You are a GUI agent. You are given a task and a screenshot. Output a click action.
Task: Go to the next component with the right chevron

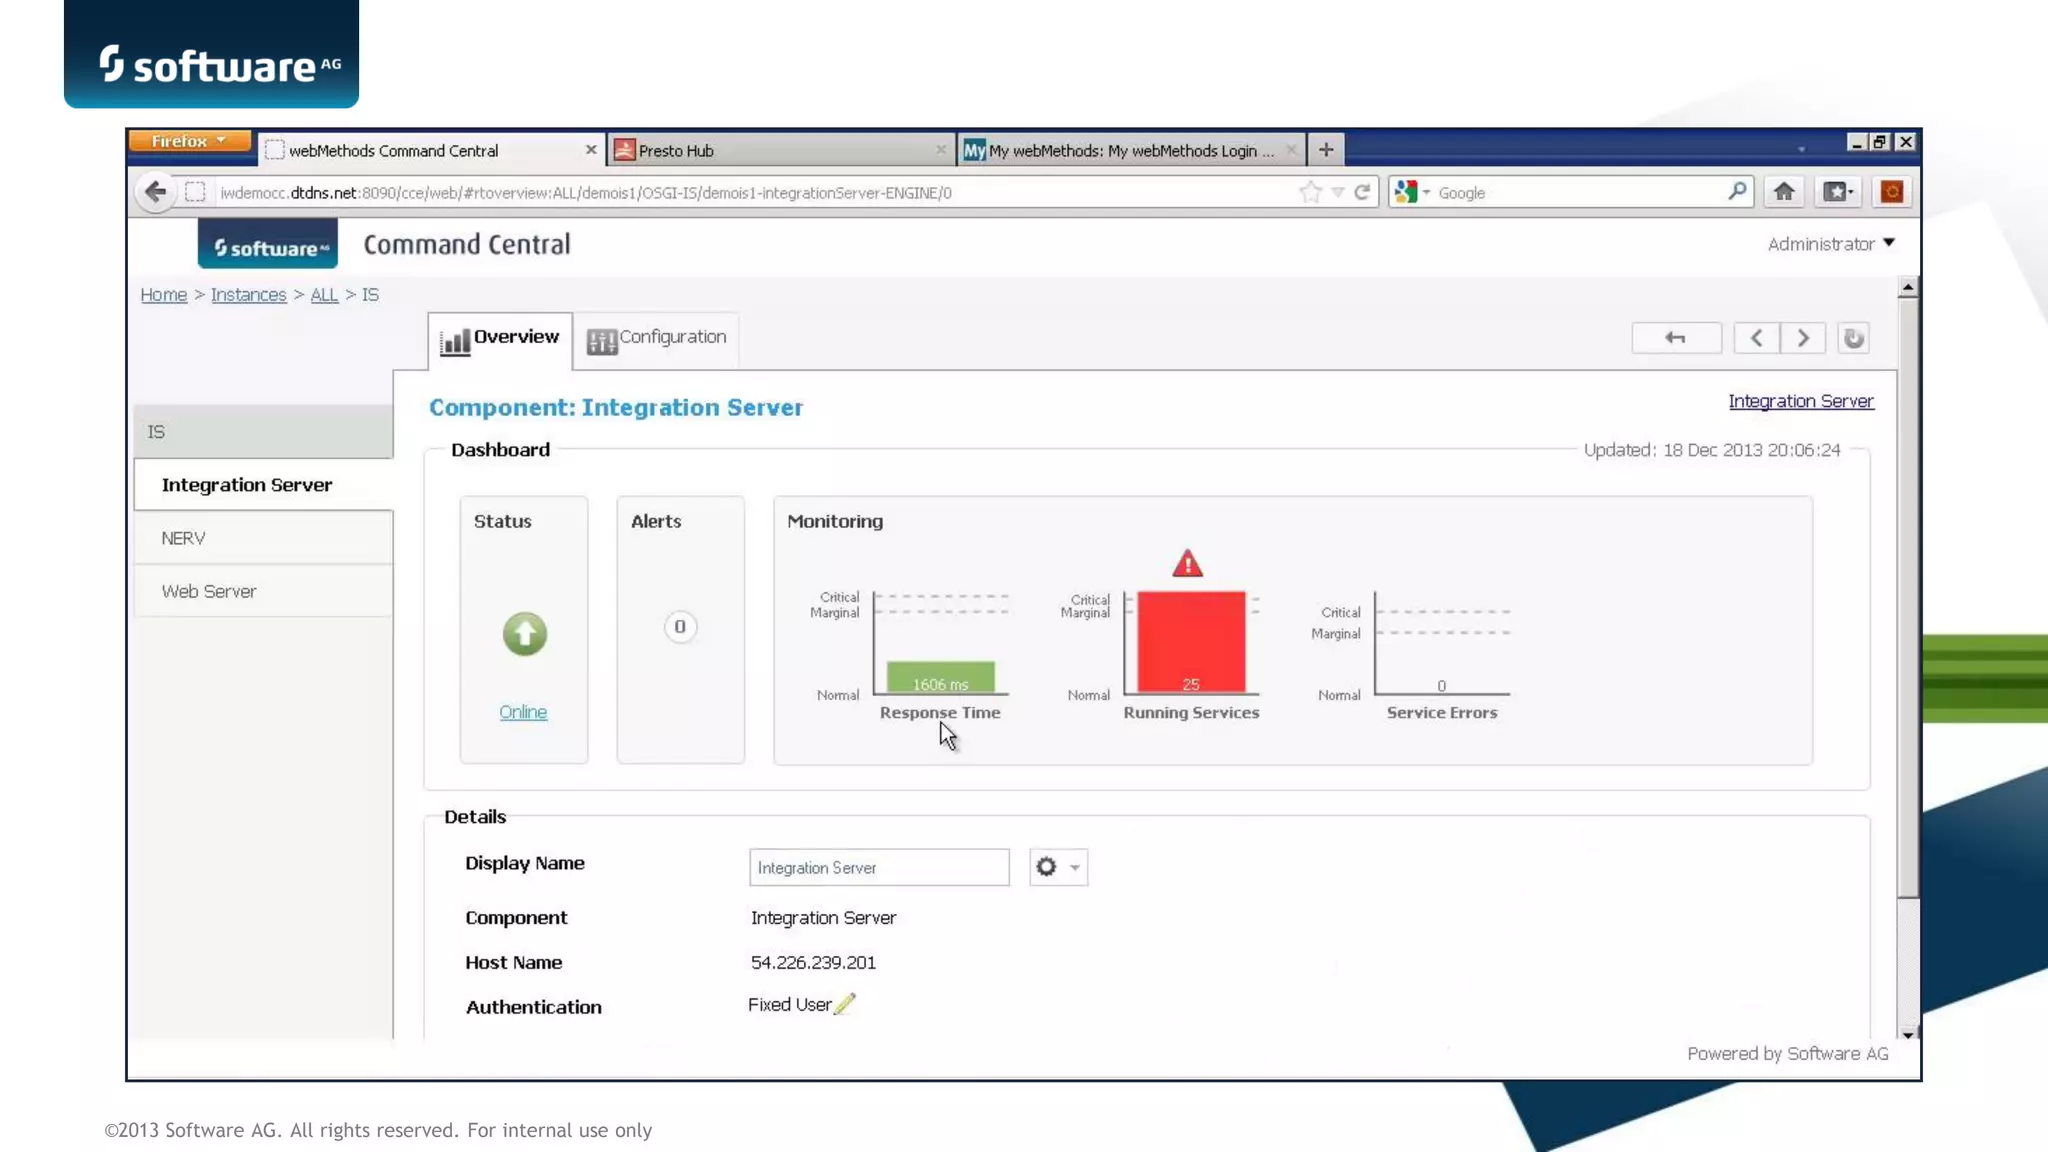1803,338
